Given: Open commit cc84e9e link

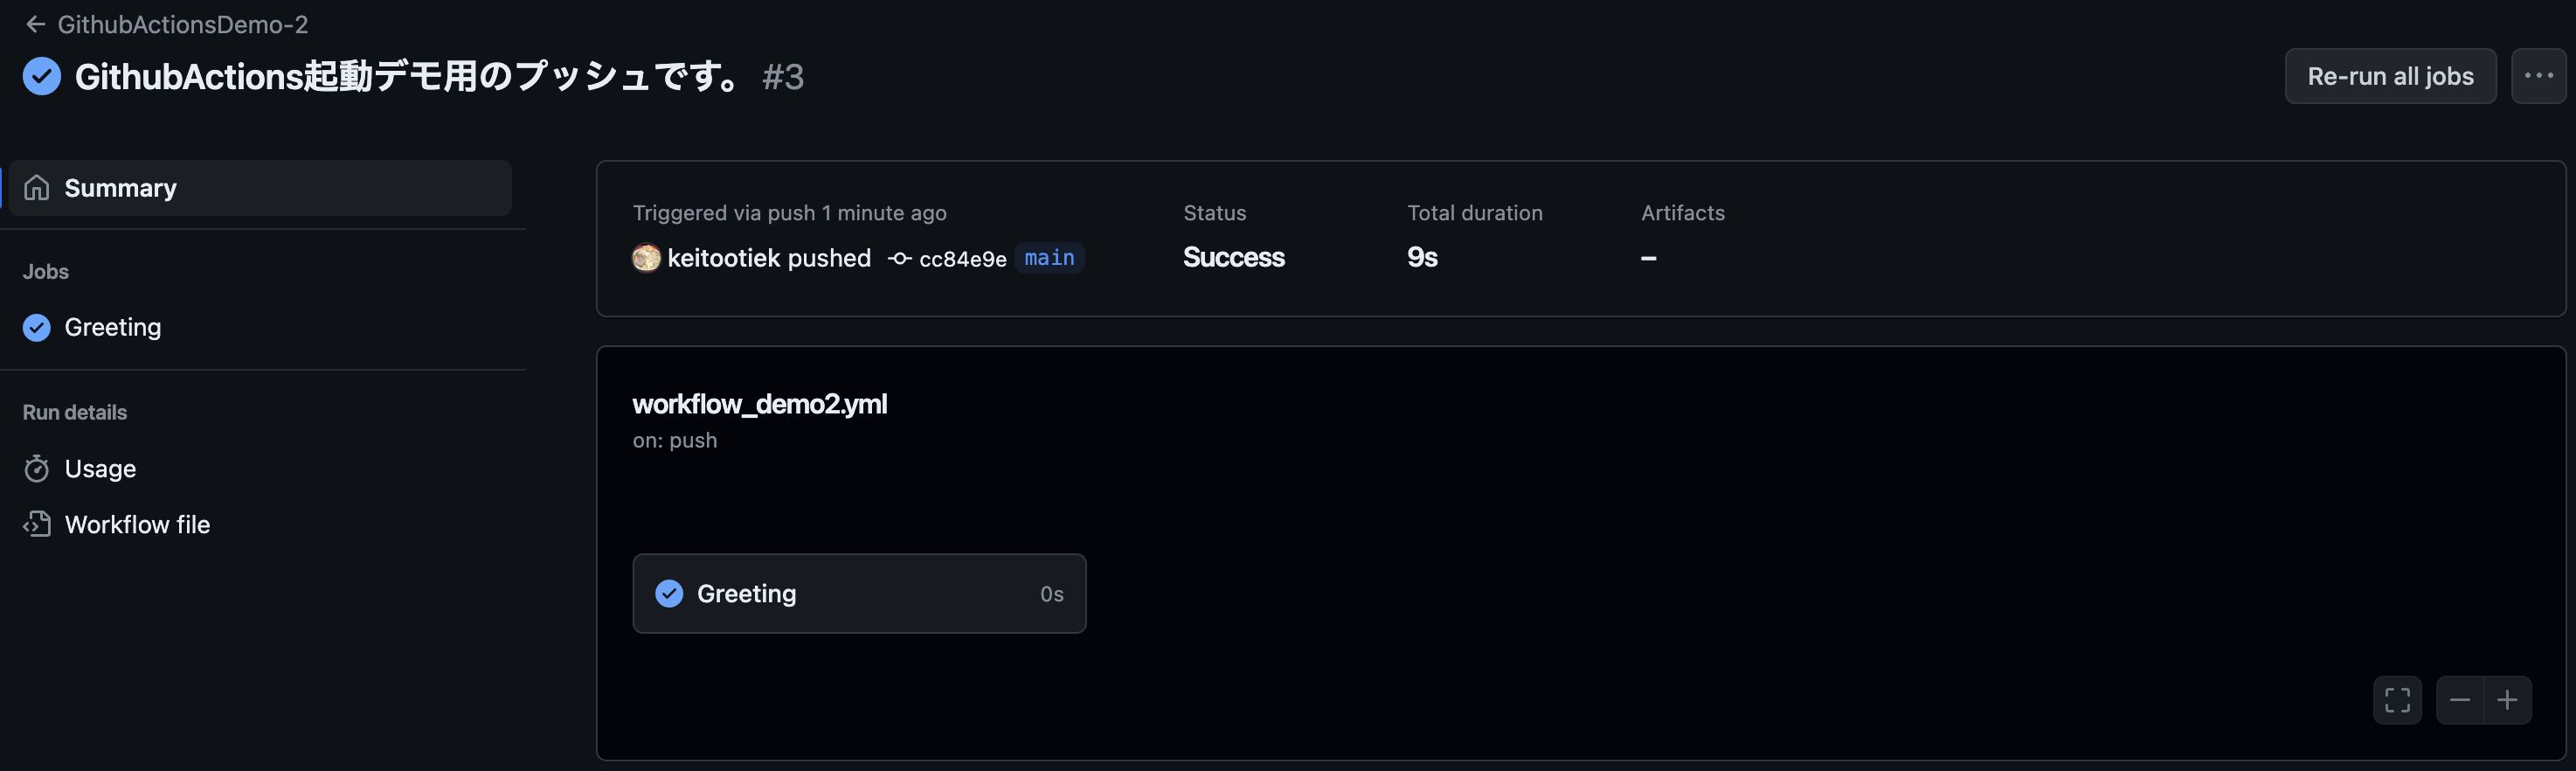Looking at the screenshot, I should [x=961, y=259].
